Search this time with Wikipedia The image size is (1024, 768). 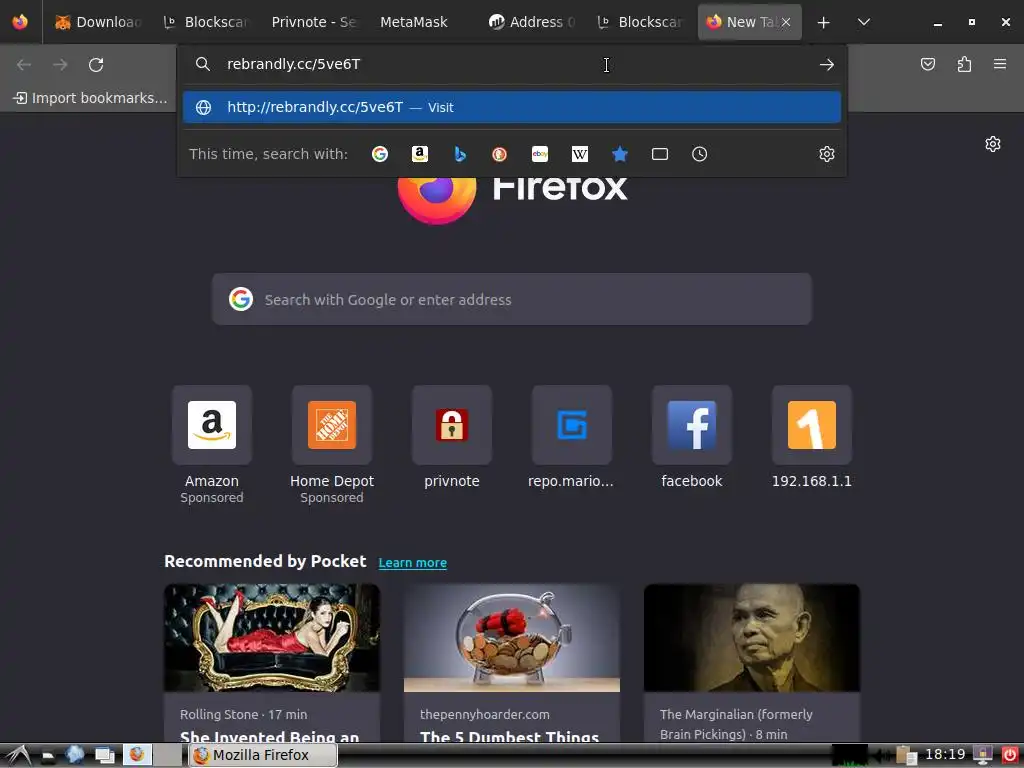(x=580, y=154)
